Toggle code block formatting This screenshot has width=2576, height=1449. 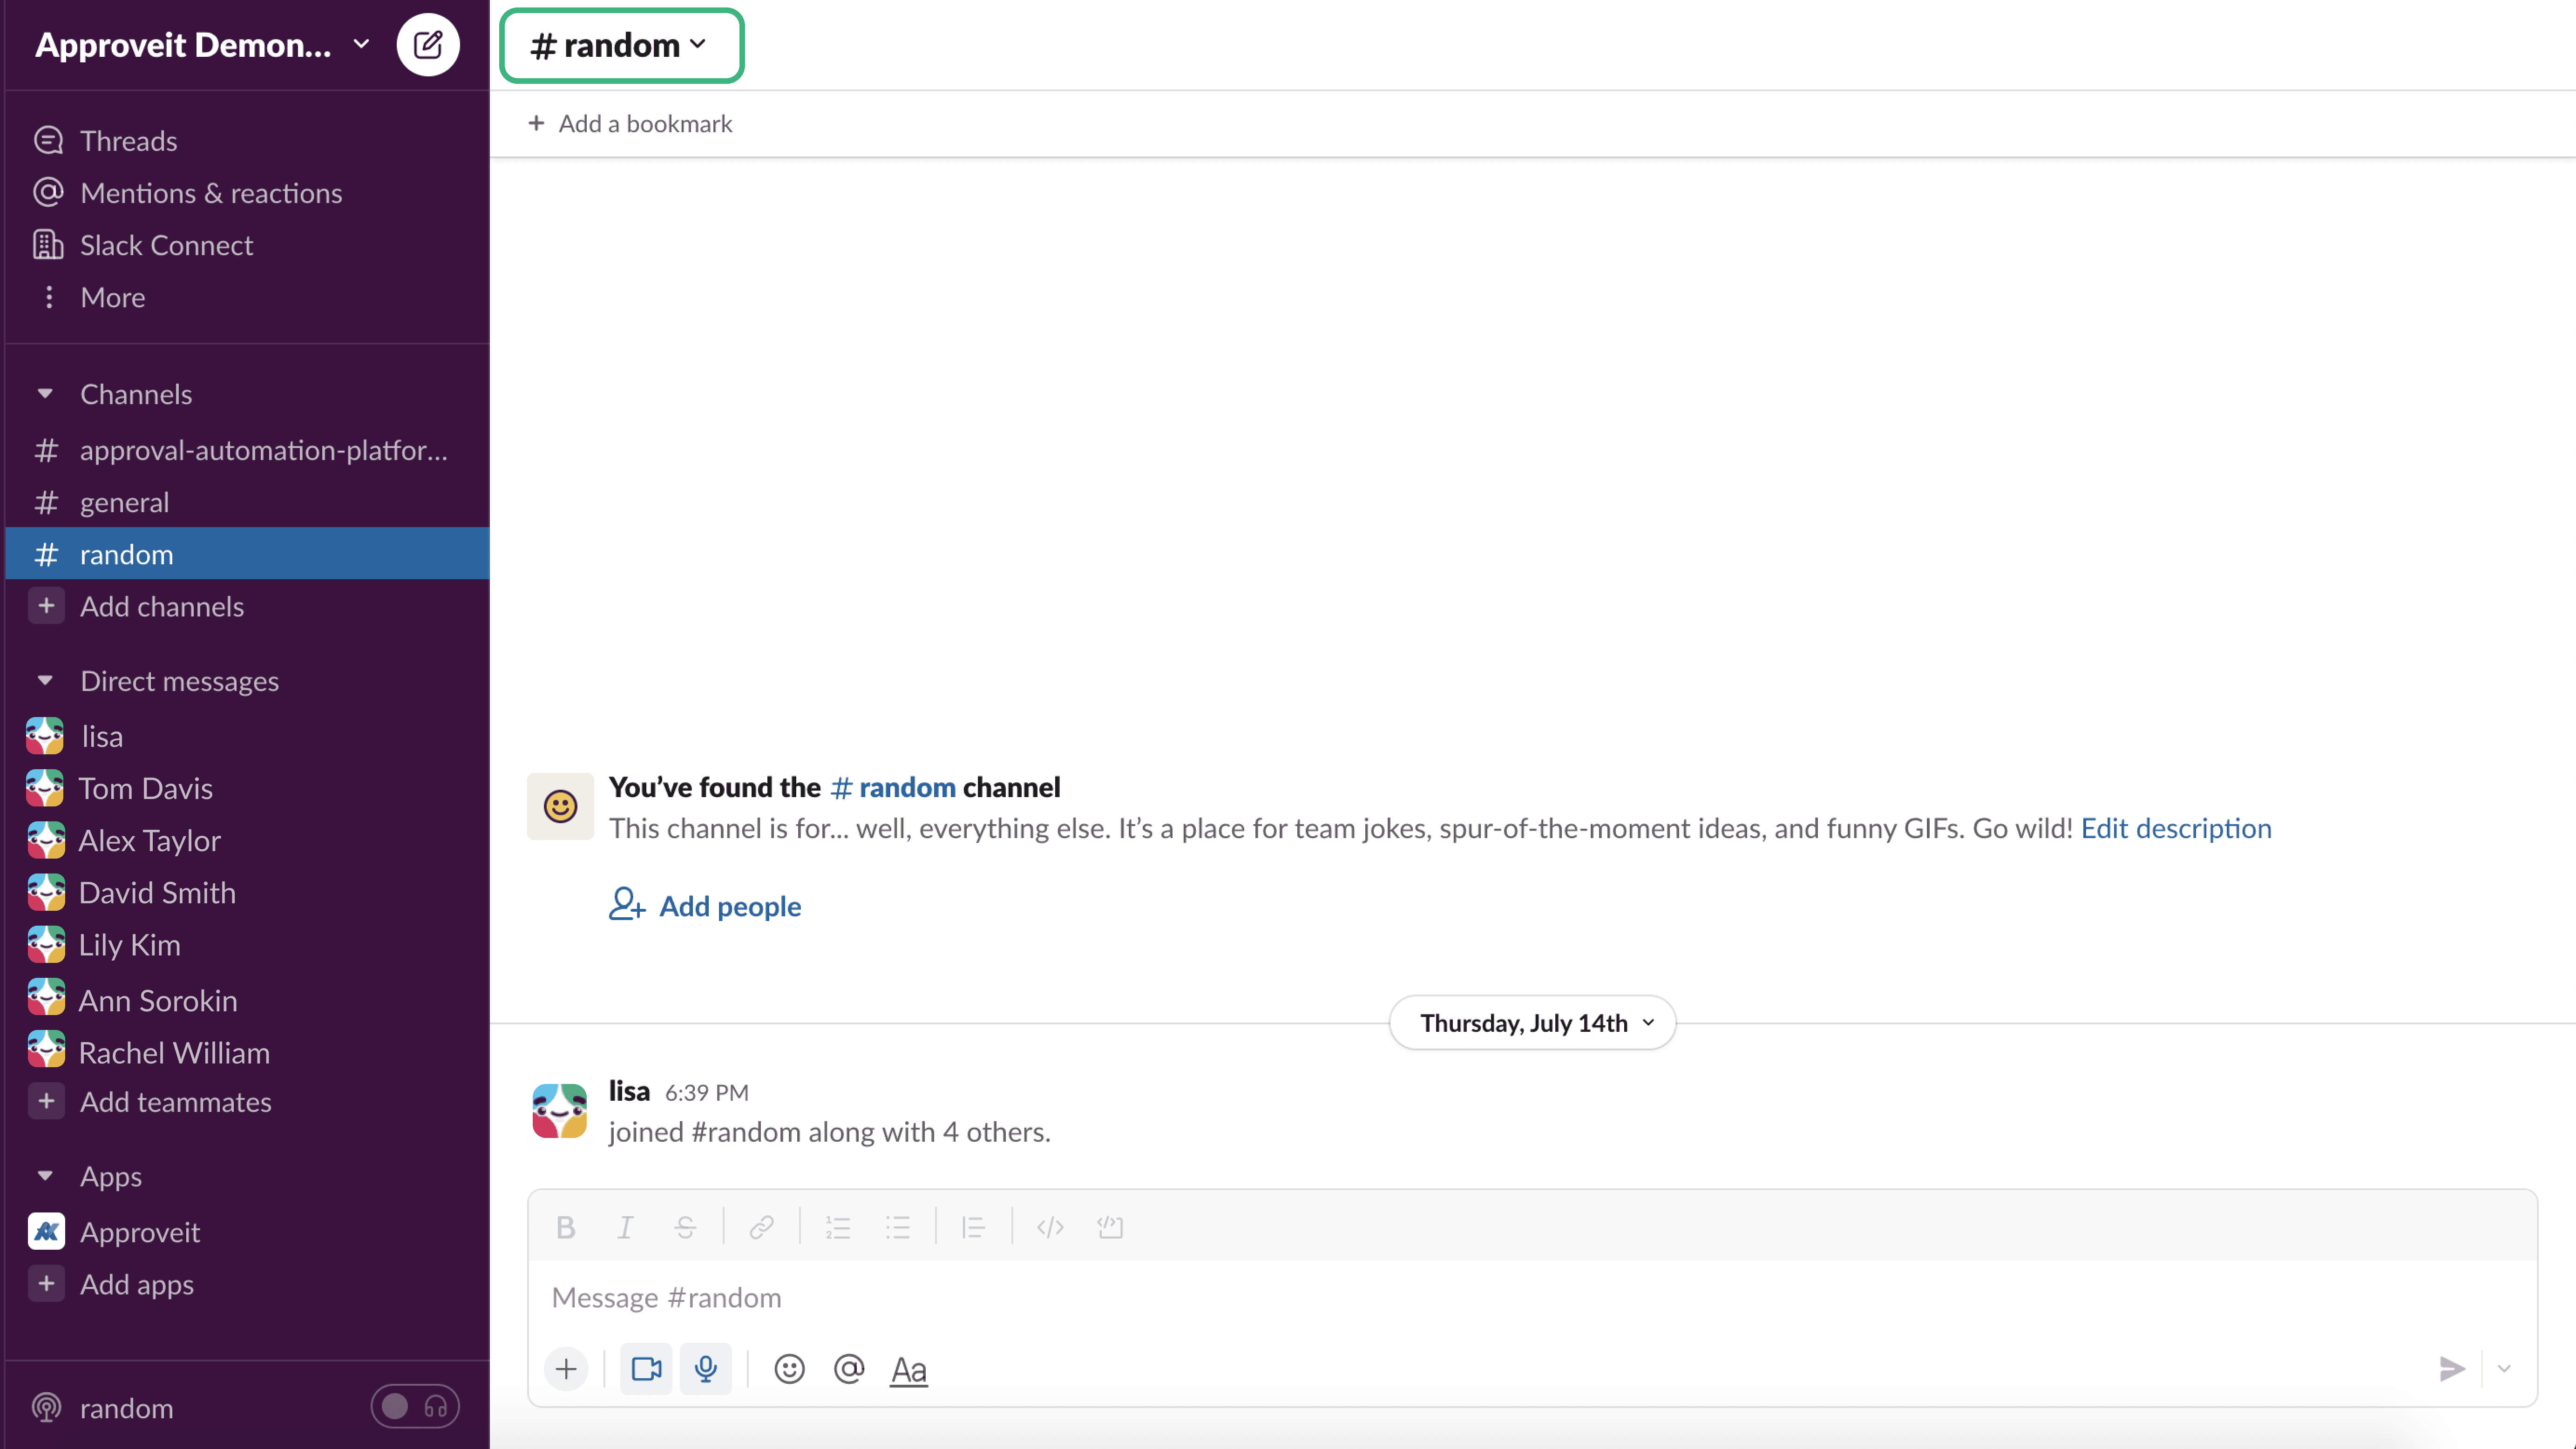point(1110,1227)
